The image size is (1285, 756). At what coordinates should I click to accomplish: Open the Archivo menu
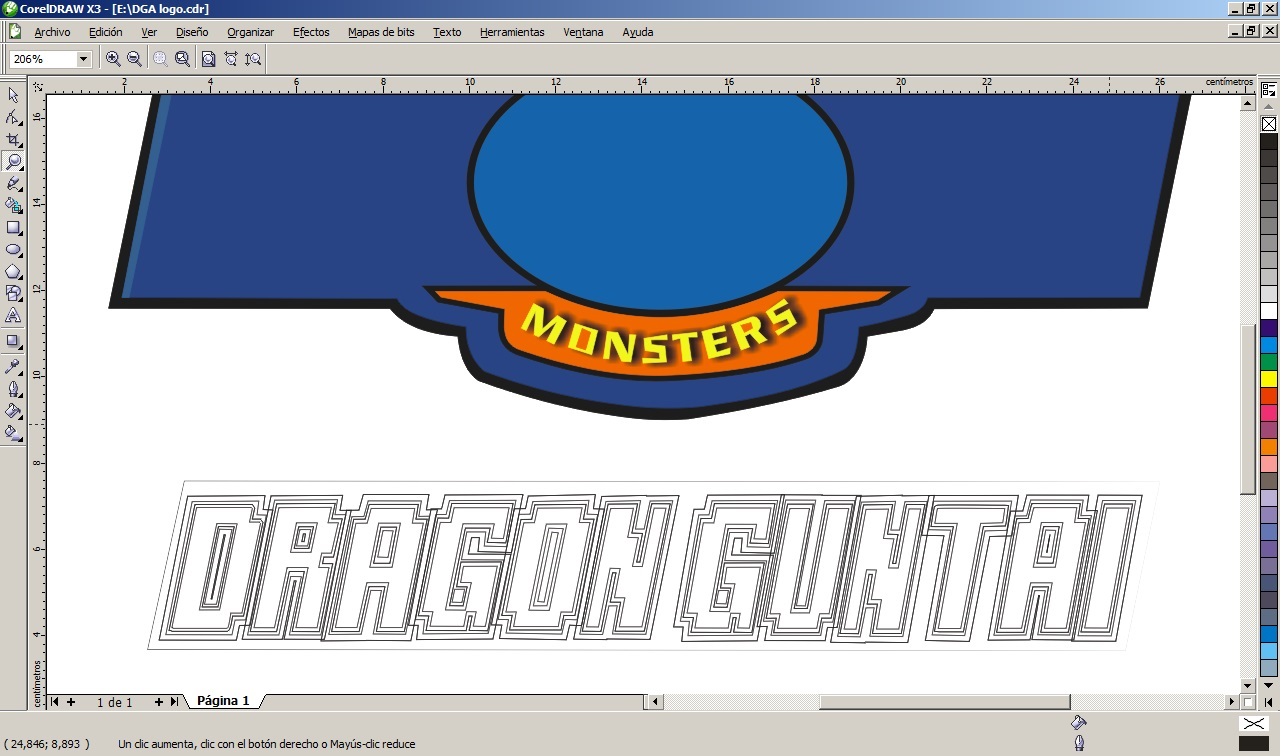pyautogui.click(x=52, y=32)
